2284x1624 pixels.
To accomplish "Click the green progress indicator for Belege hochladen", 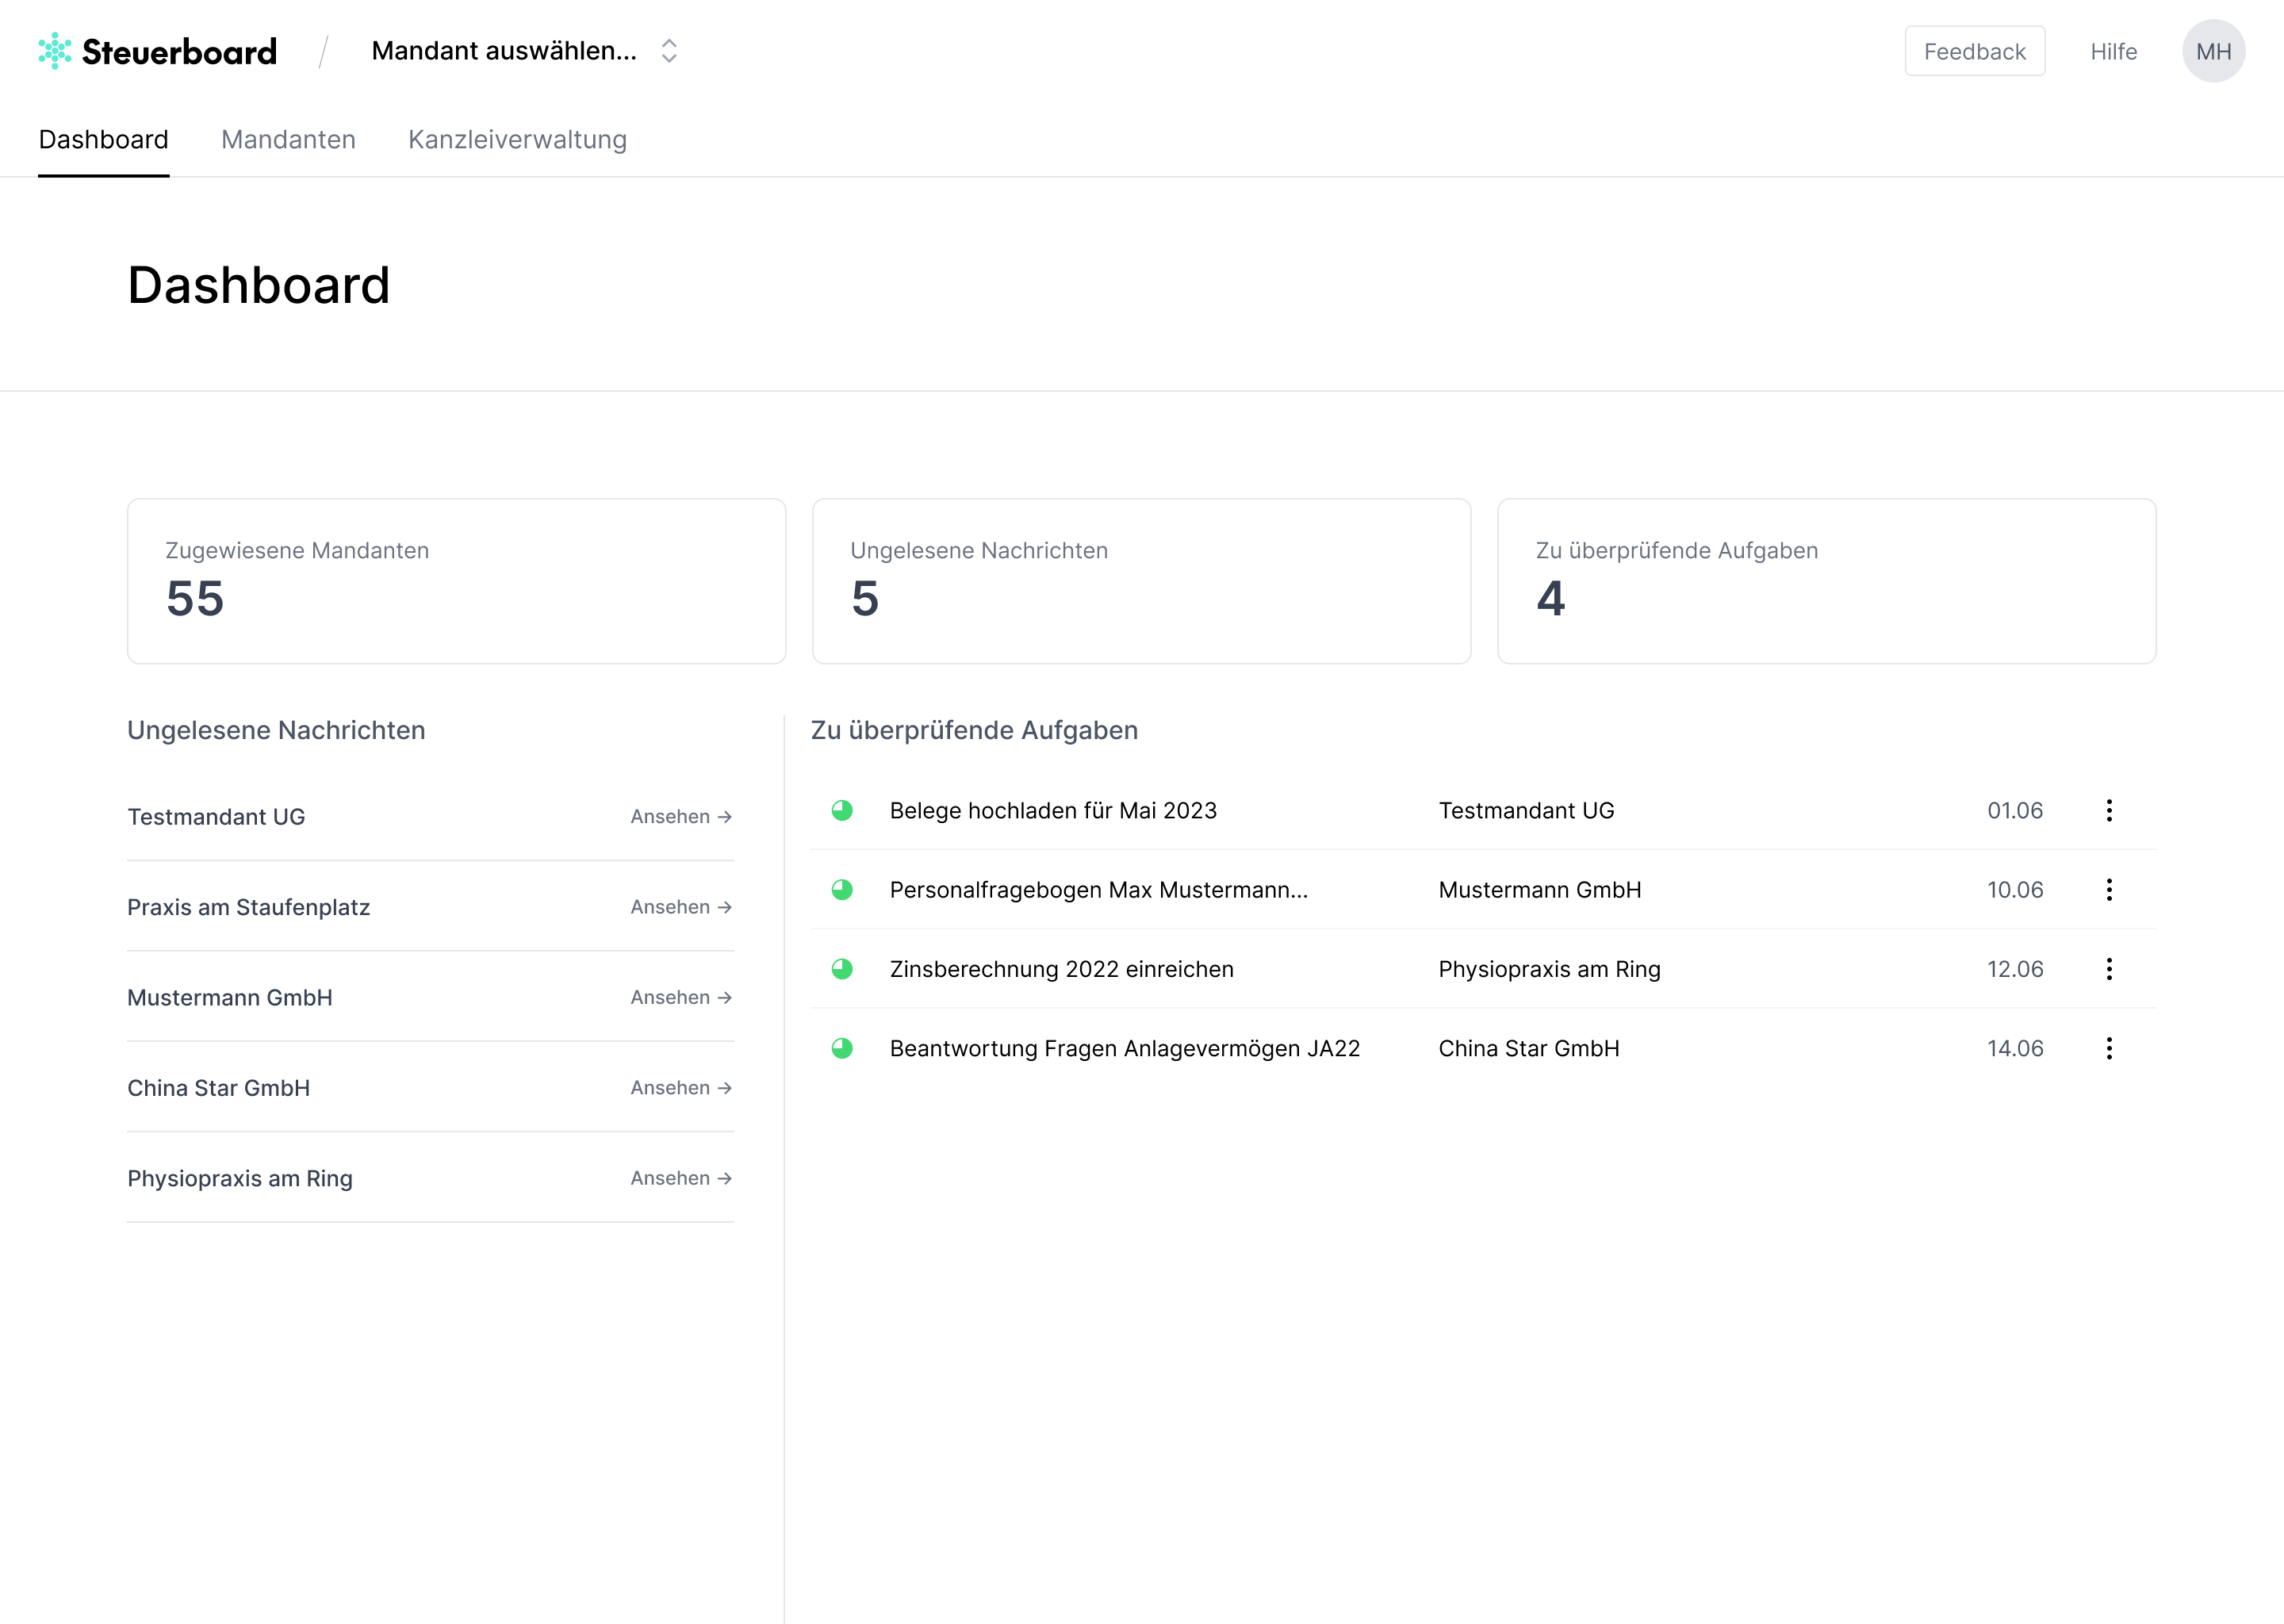I will click(842, 810).
